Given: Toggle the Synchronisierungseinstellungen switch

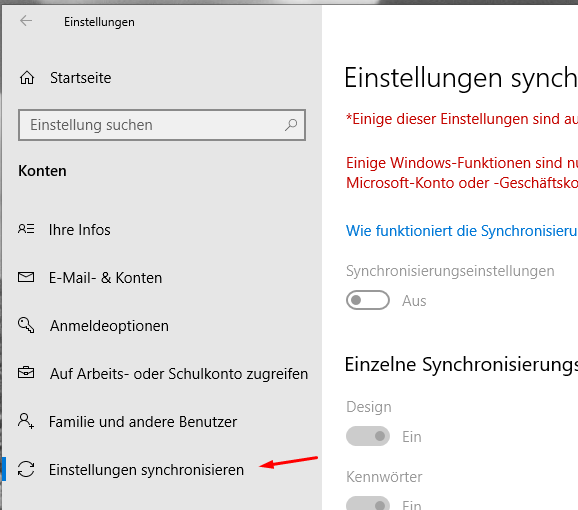Looking at the screenshot, I should point(368,300).
